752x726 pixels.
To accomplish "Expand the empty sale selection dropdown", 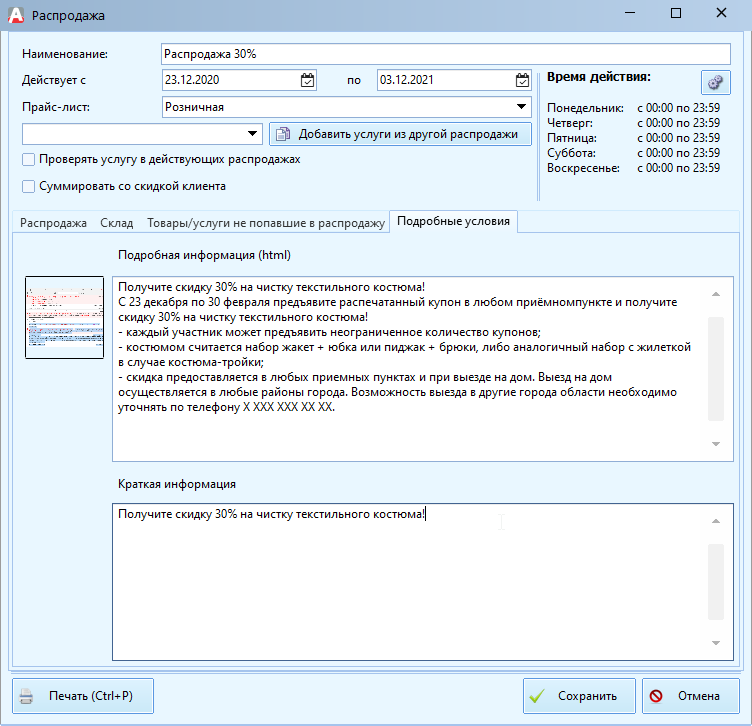I will (x=252, y=134).
